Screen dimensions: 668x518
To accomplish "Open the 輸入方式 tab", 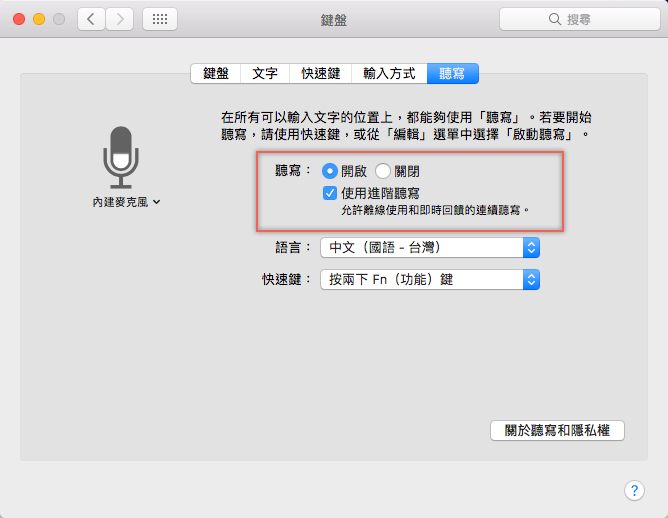I will pyautogui.click(x=389, y=73).
